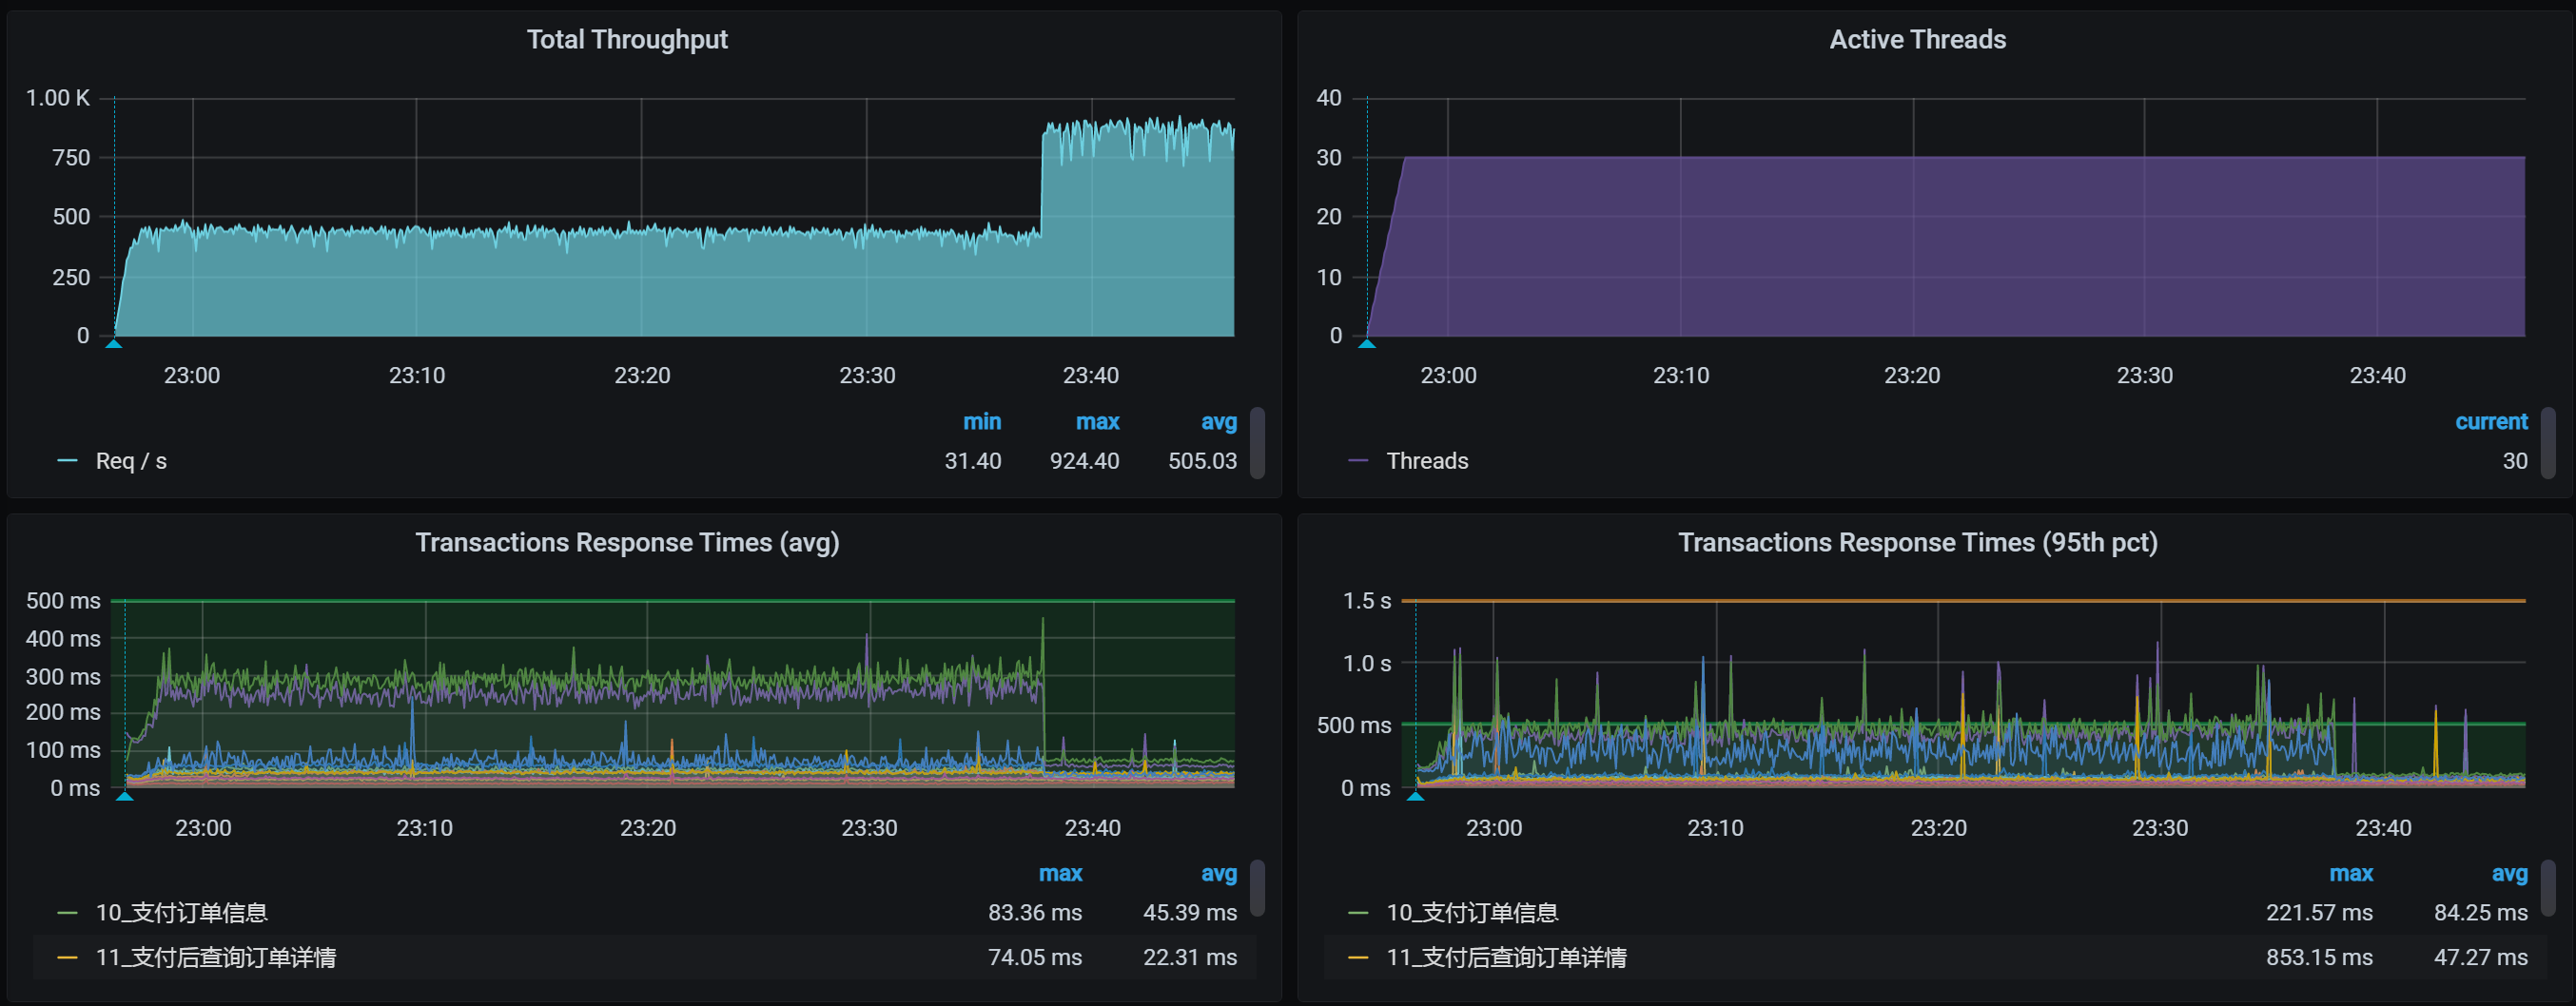
Task: Open Transactions Response Times (95th pct) panel menu
Action: [1917, 542]
